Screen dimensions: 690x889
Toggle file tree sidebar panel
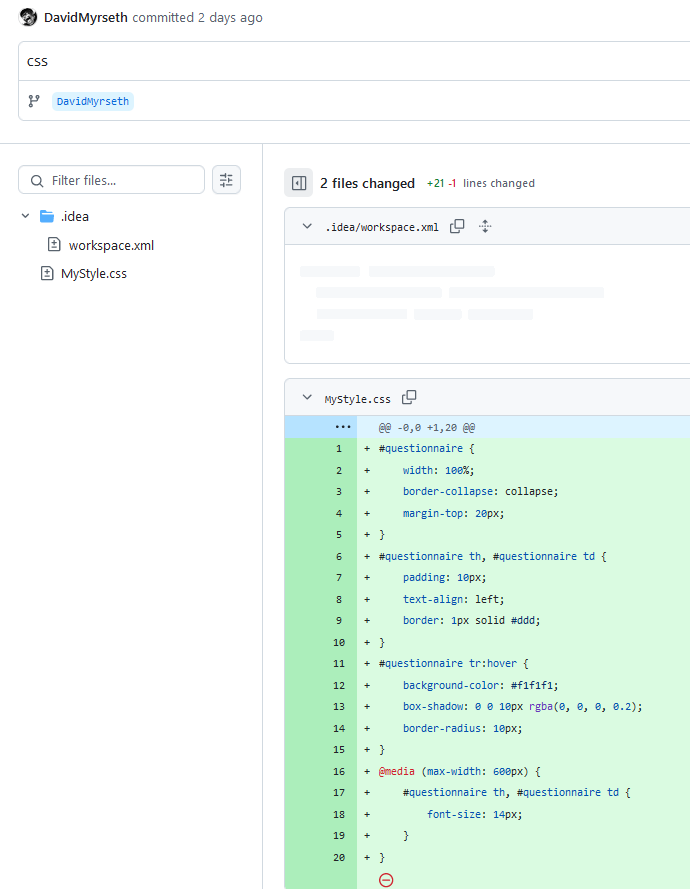[x=299, y=183]
